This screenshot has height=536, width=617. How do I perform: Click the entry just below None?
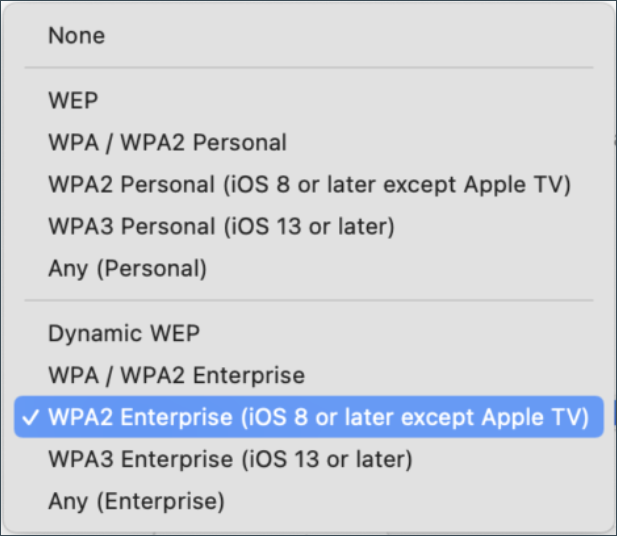pos(72,100)
